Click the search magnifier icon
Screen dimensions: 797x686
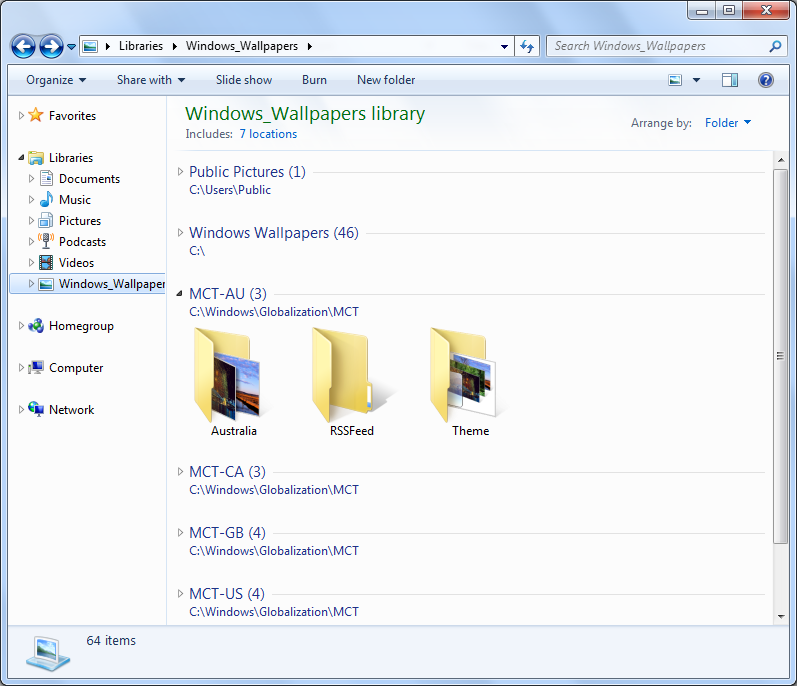click(775, 46)
